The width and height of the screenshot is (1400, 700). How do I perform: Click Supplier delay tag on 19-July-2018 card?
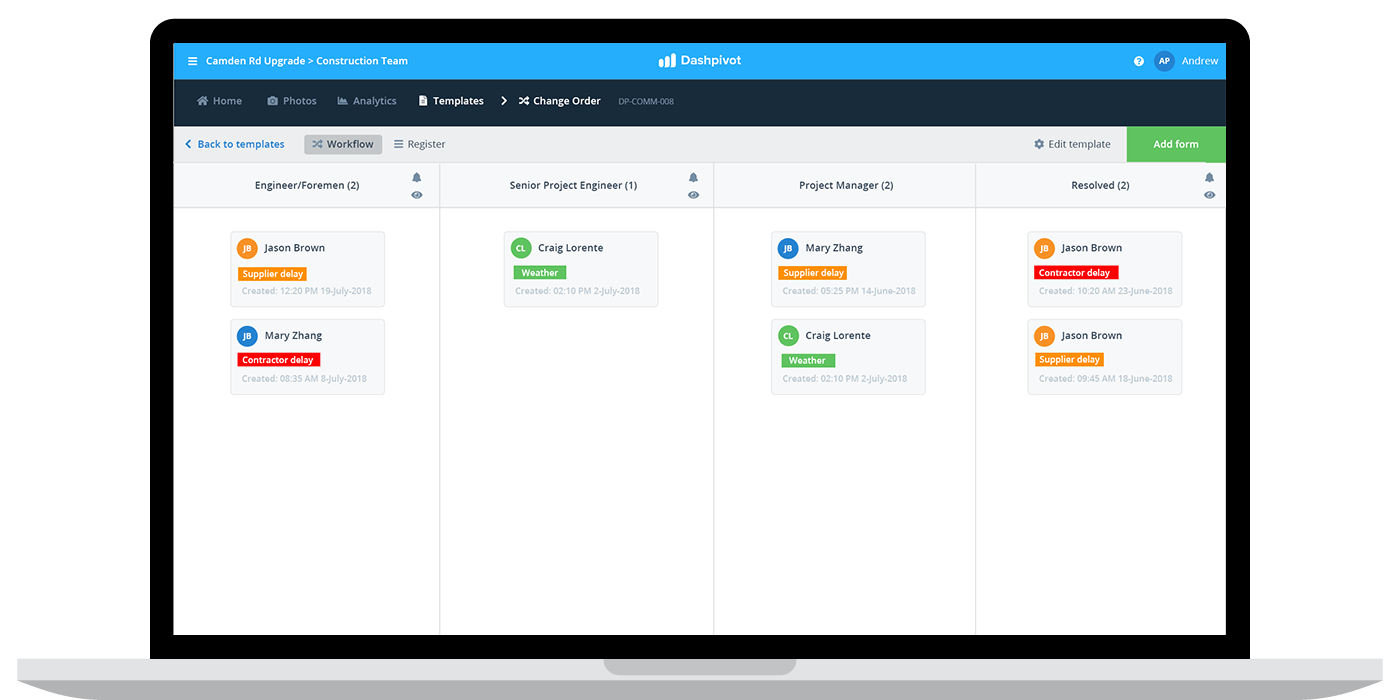[x=273, y=273]
